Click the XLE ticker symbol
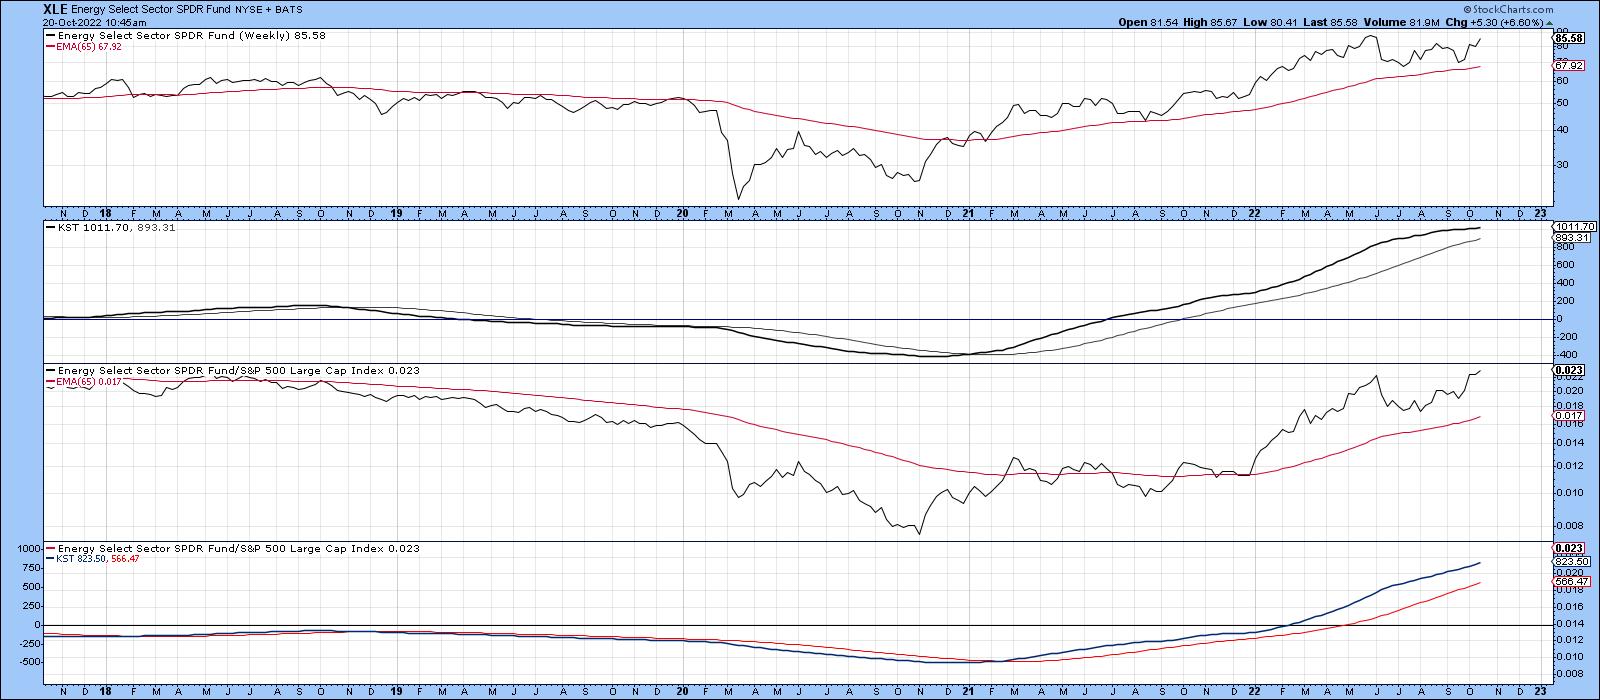1600x700 pixels. pos(54,7)
